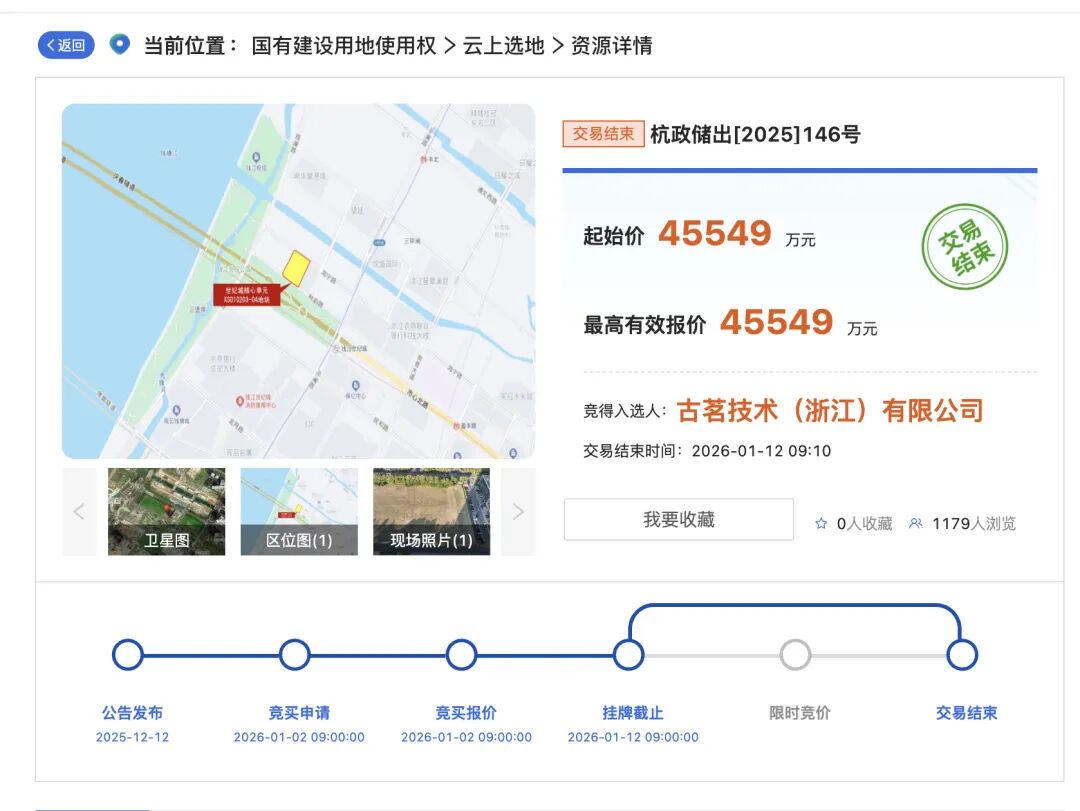The height and width of the screenshot is (811, 1080).
Task: Click 古茗技术（浙江）有限公司 company name
Action: (830, 411)
